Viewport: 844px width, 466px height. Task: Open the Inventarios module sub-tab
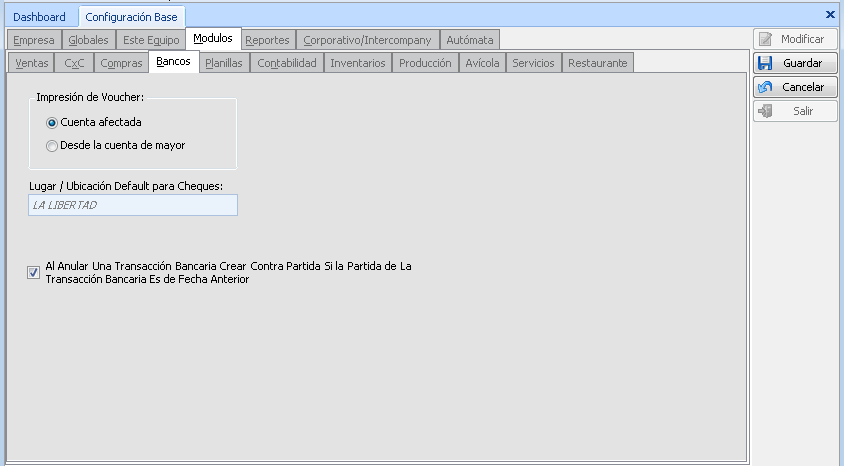pyautogui.click(x=357, y=63)
